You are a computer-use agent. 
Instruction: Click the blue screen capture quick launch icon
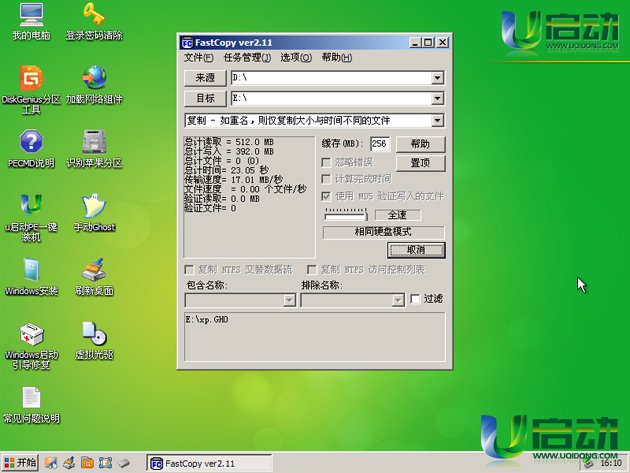coord(105,463)
